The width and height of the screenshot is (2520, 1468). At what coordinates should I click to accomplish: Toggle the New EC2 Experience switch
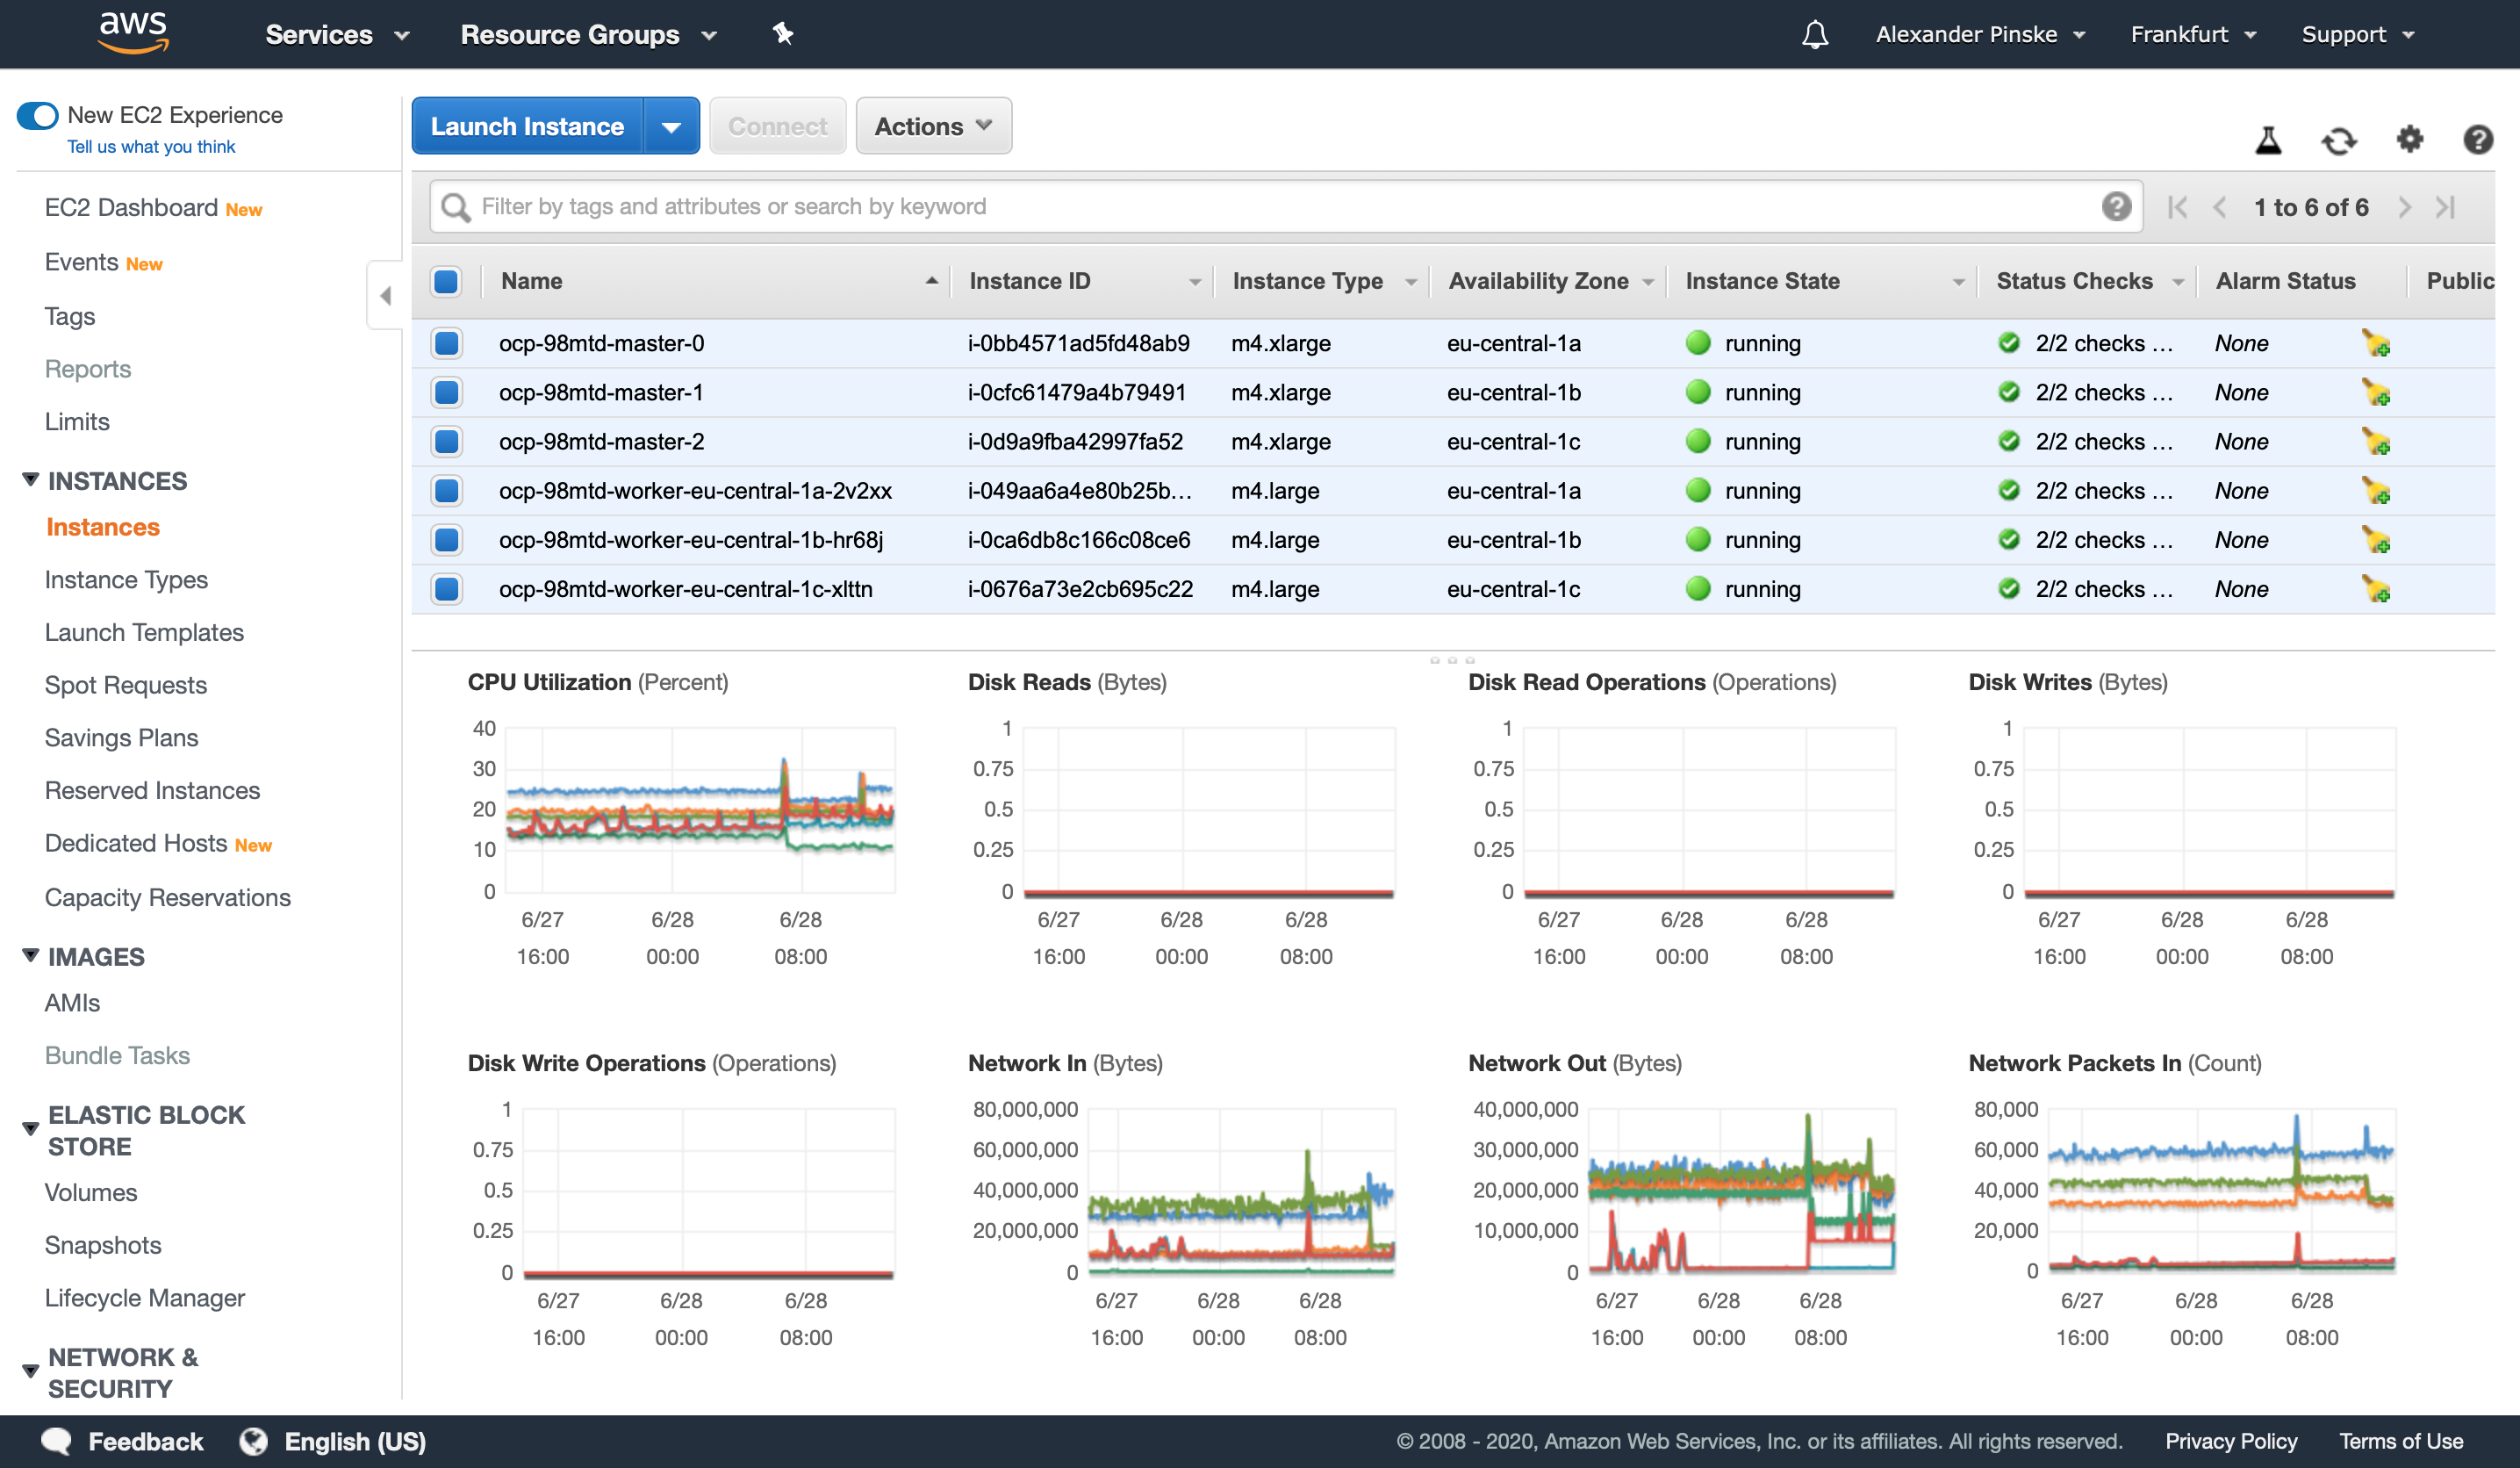(38, 115)
